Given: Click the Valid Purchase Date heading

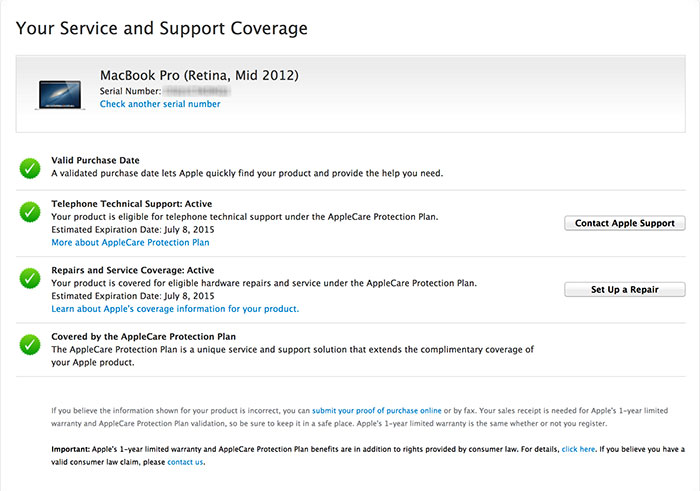Looking at the screenshot, I should [x=95, y=160].
